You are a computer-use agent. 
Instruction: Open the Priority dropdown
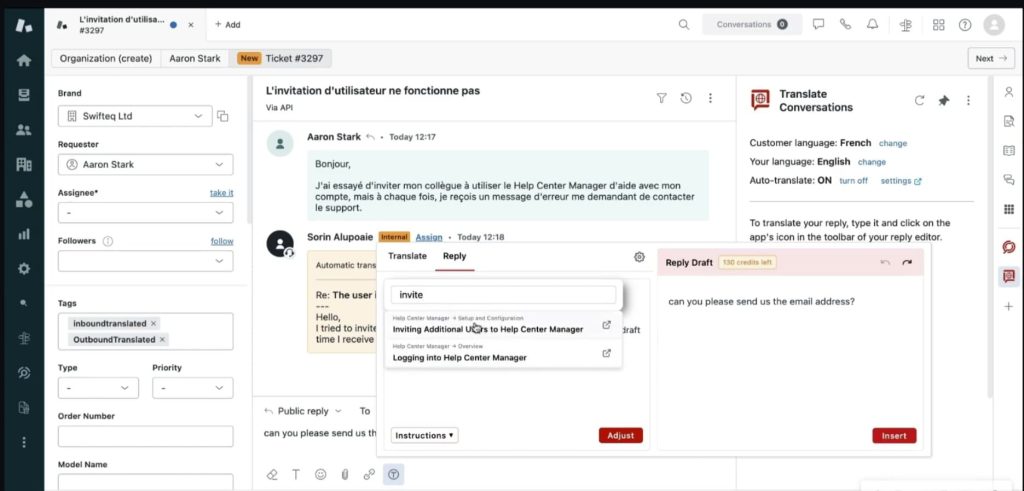[193, 388]
